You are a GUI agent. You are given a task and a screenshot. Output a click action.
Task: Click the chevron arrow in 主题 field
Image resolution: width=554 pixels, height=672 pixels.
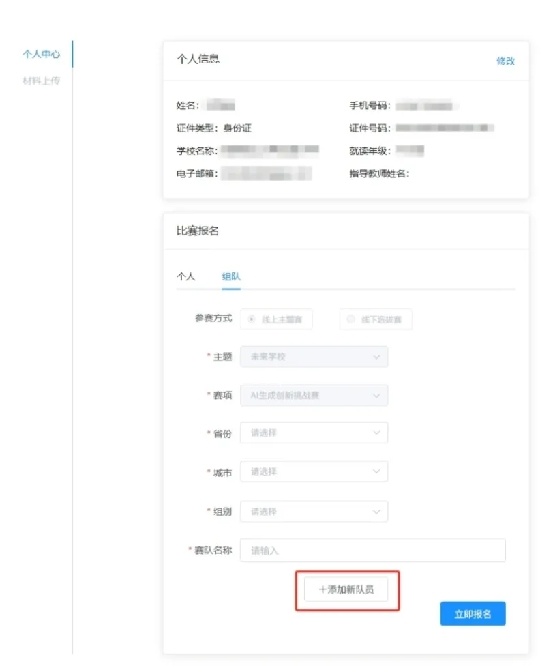coord(376,357)
